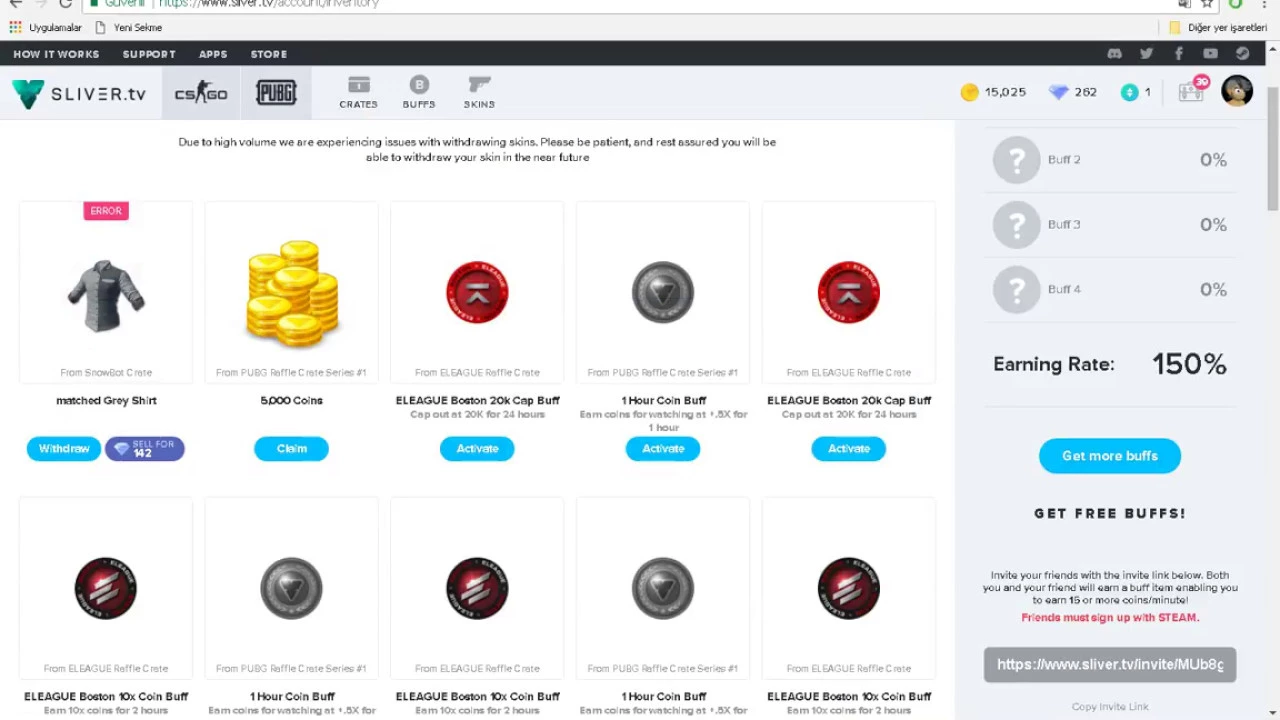Bookmark this page with star icon
The image size is (1280, 720).
[x=1207, y=4]
